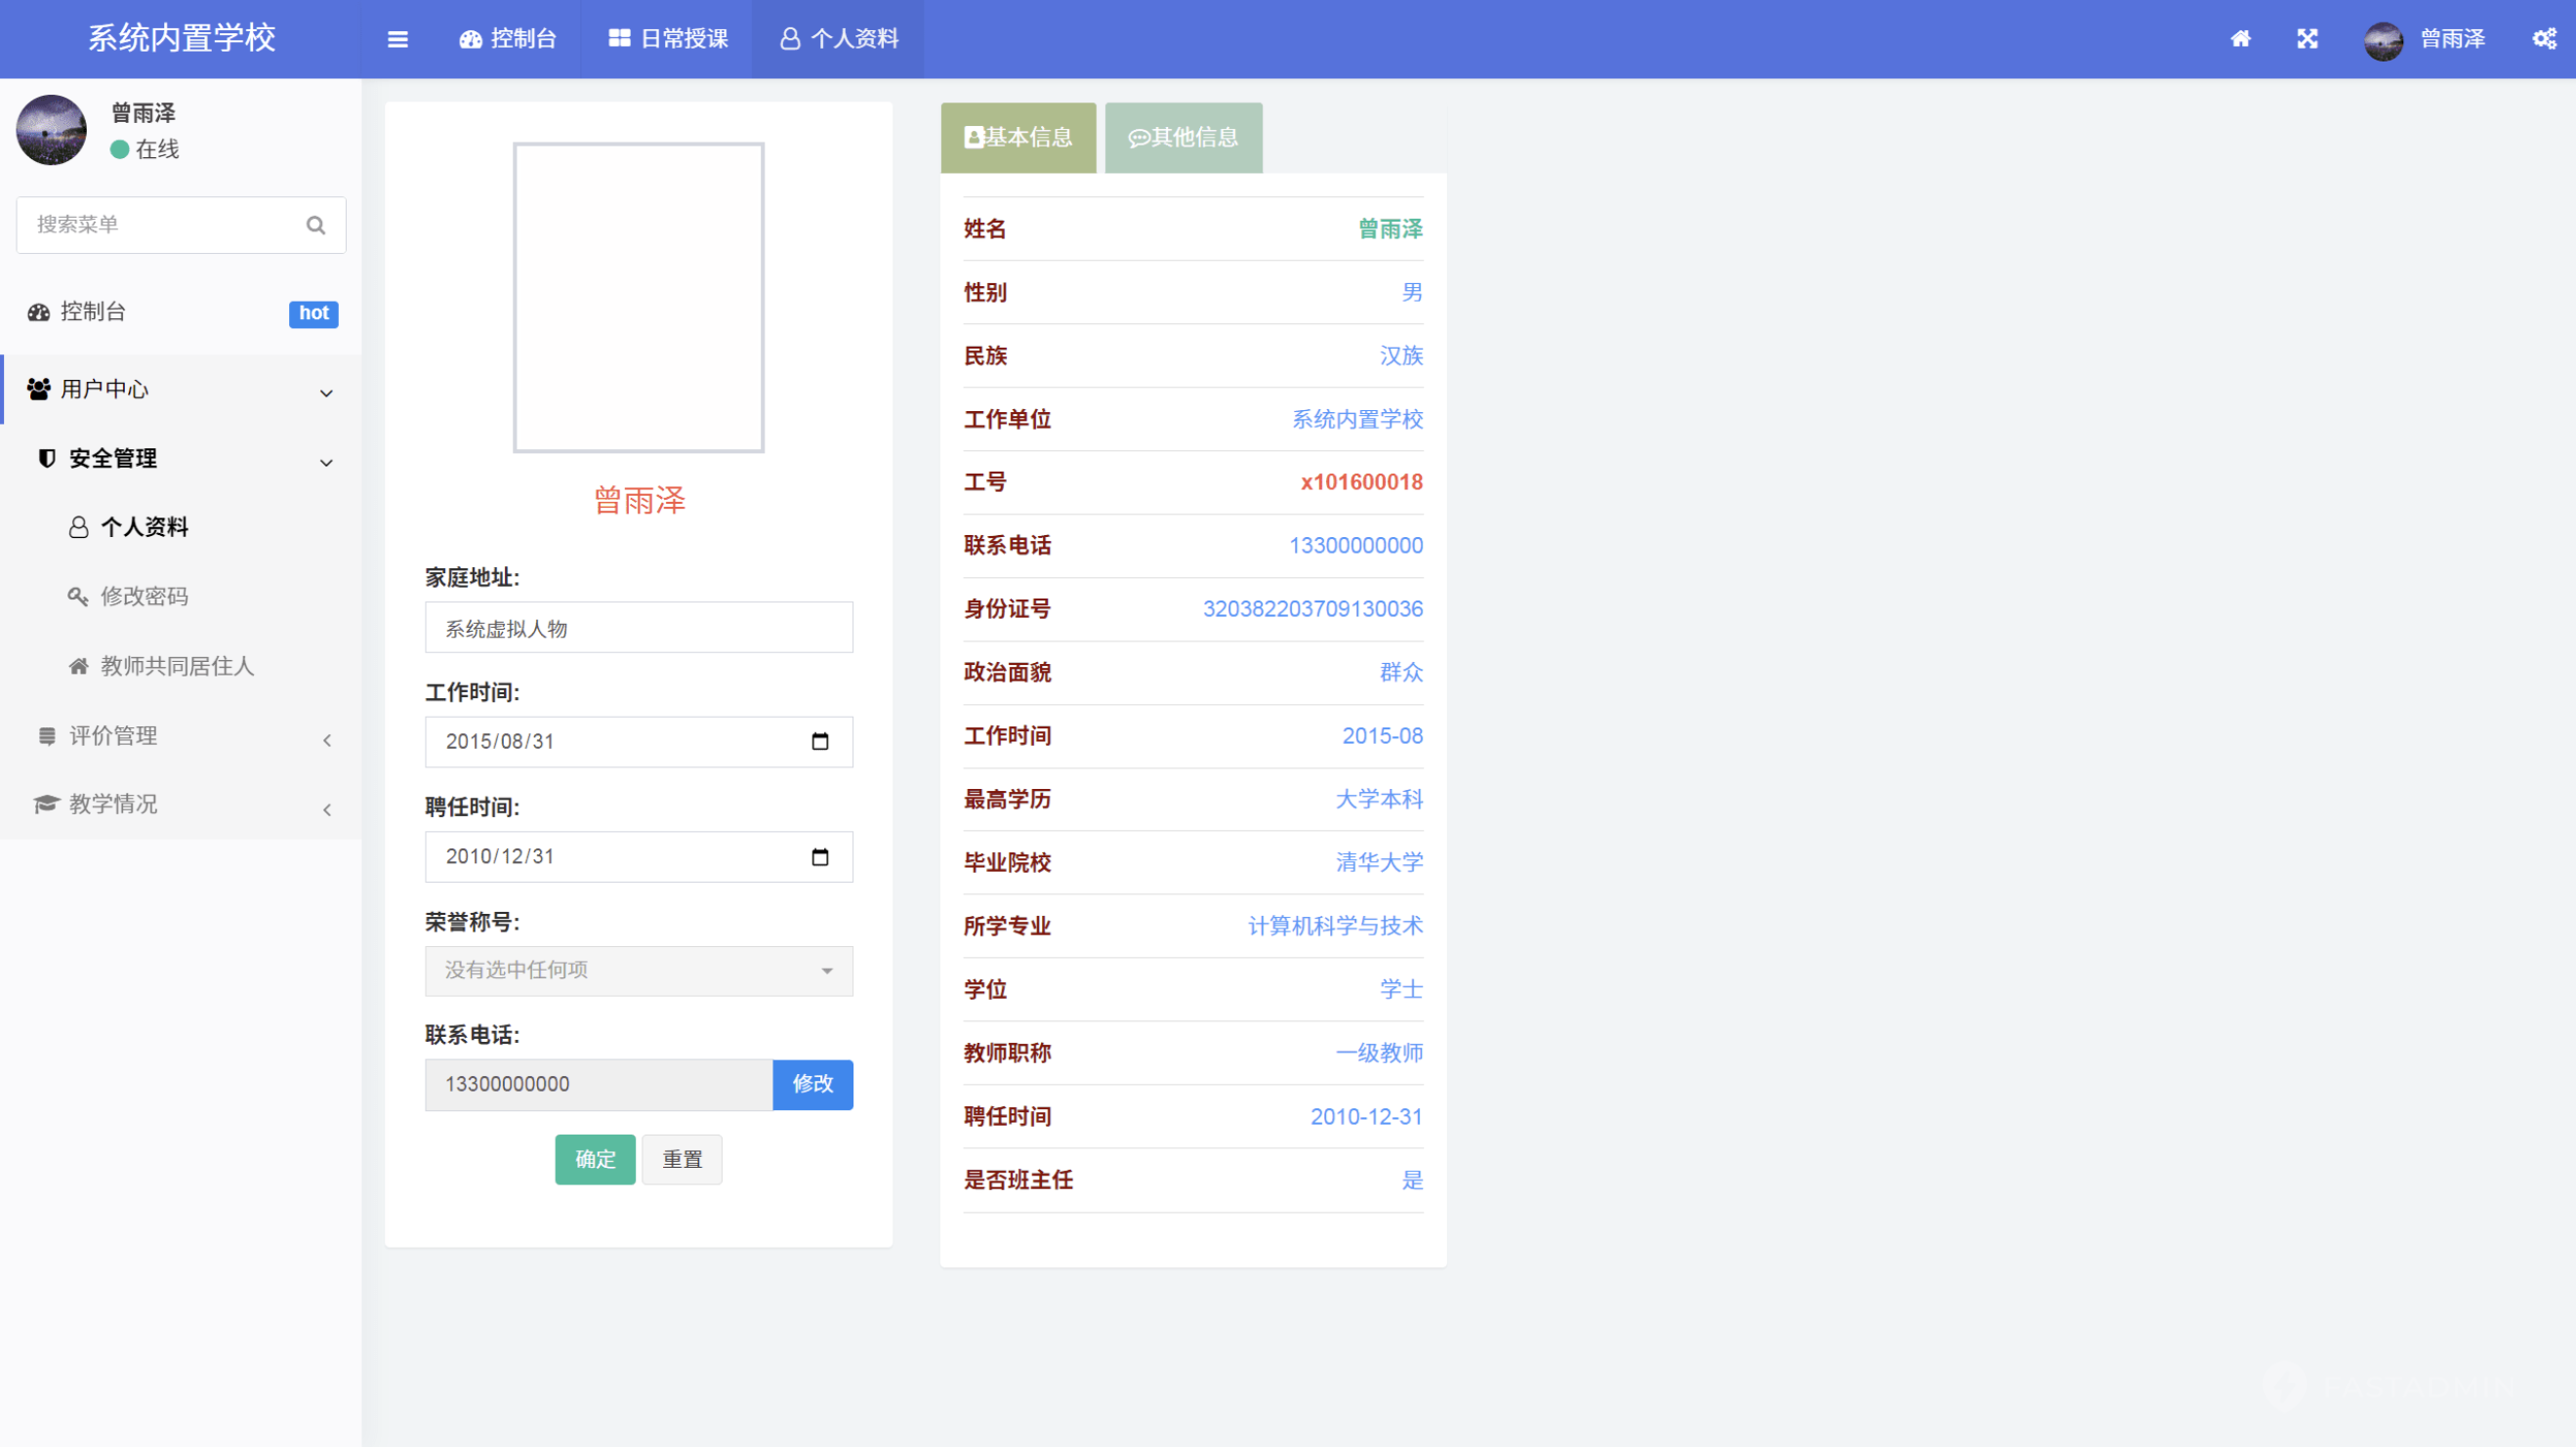Switch to the 基本信息 tab

[1018, 137]
